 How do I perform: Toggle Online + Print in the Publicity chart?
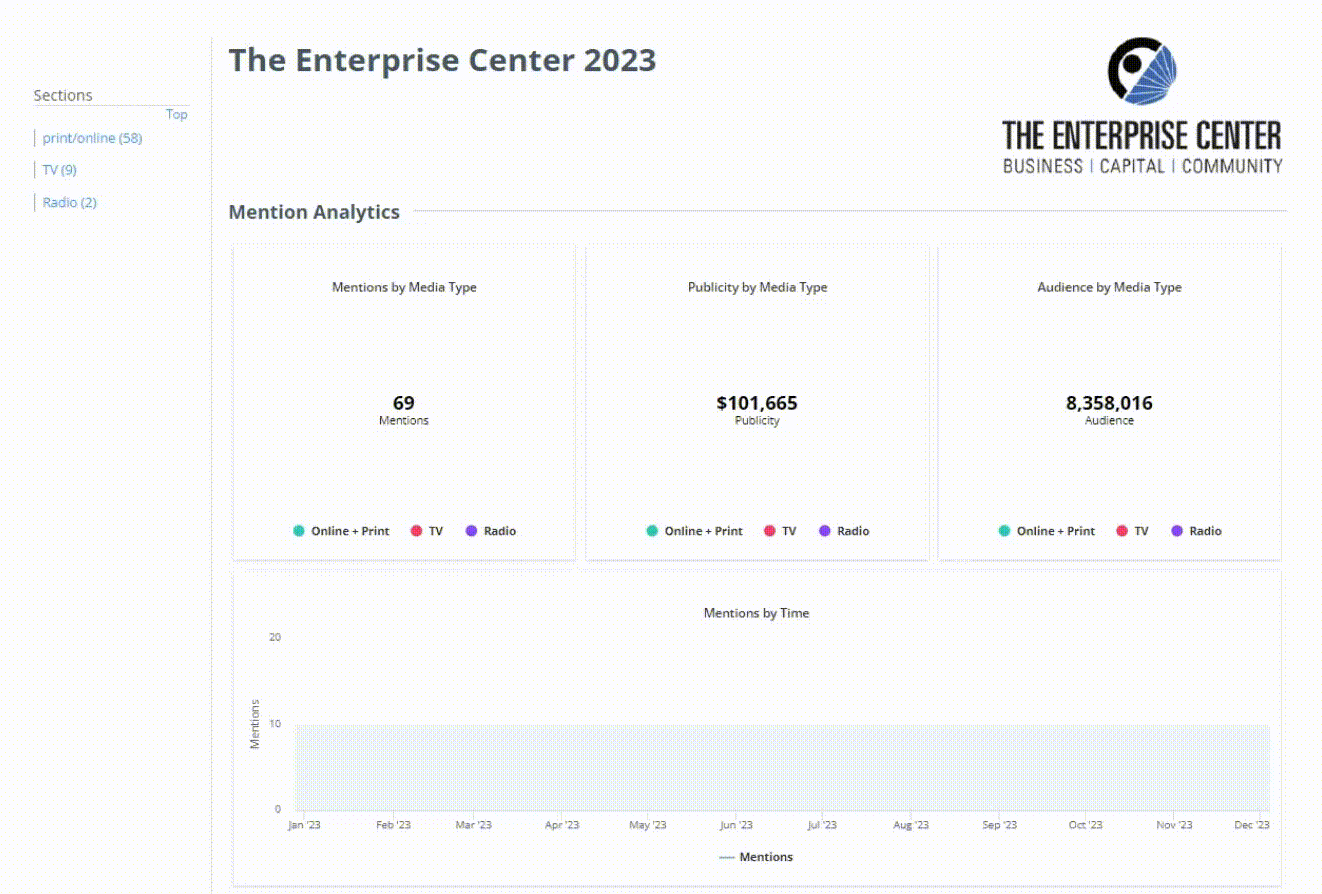click(650, 531)
